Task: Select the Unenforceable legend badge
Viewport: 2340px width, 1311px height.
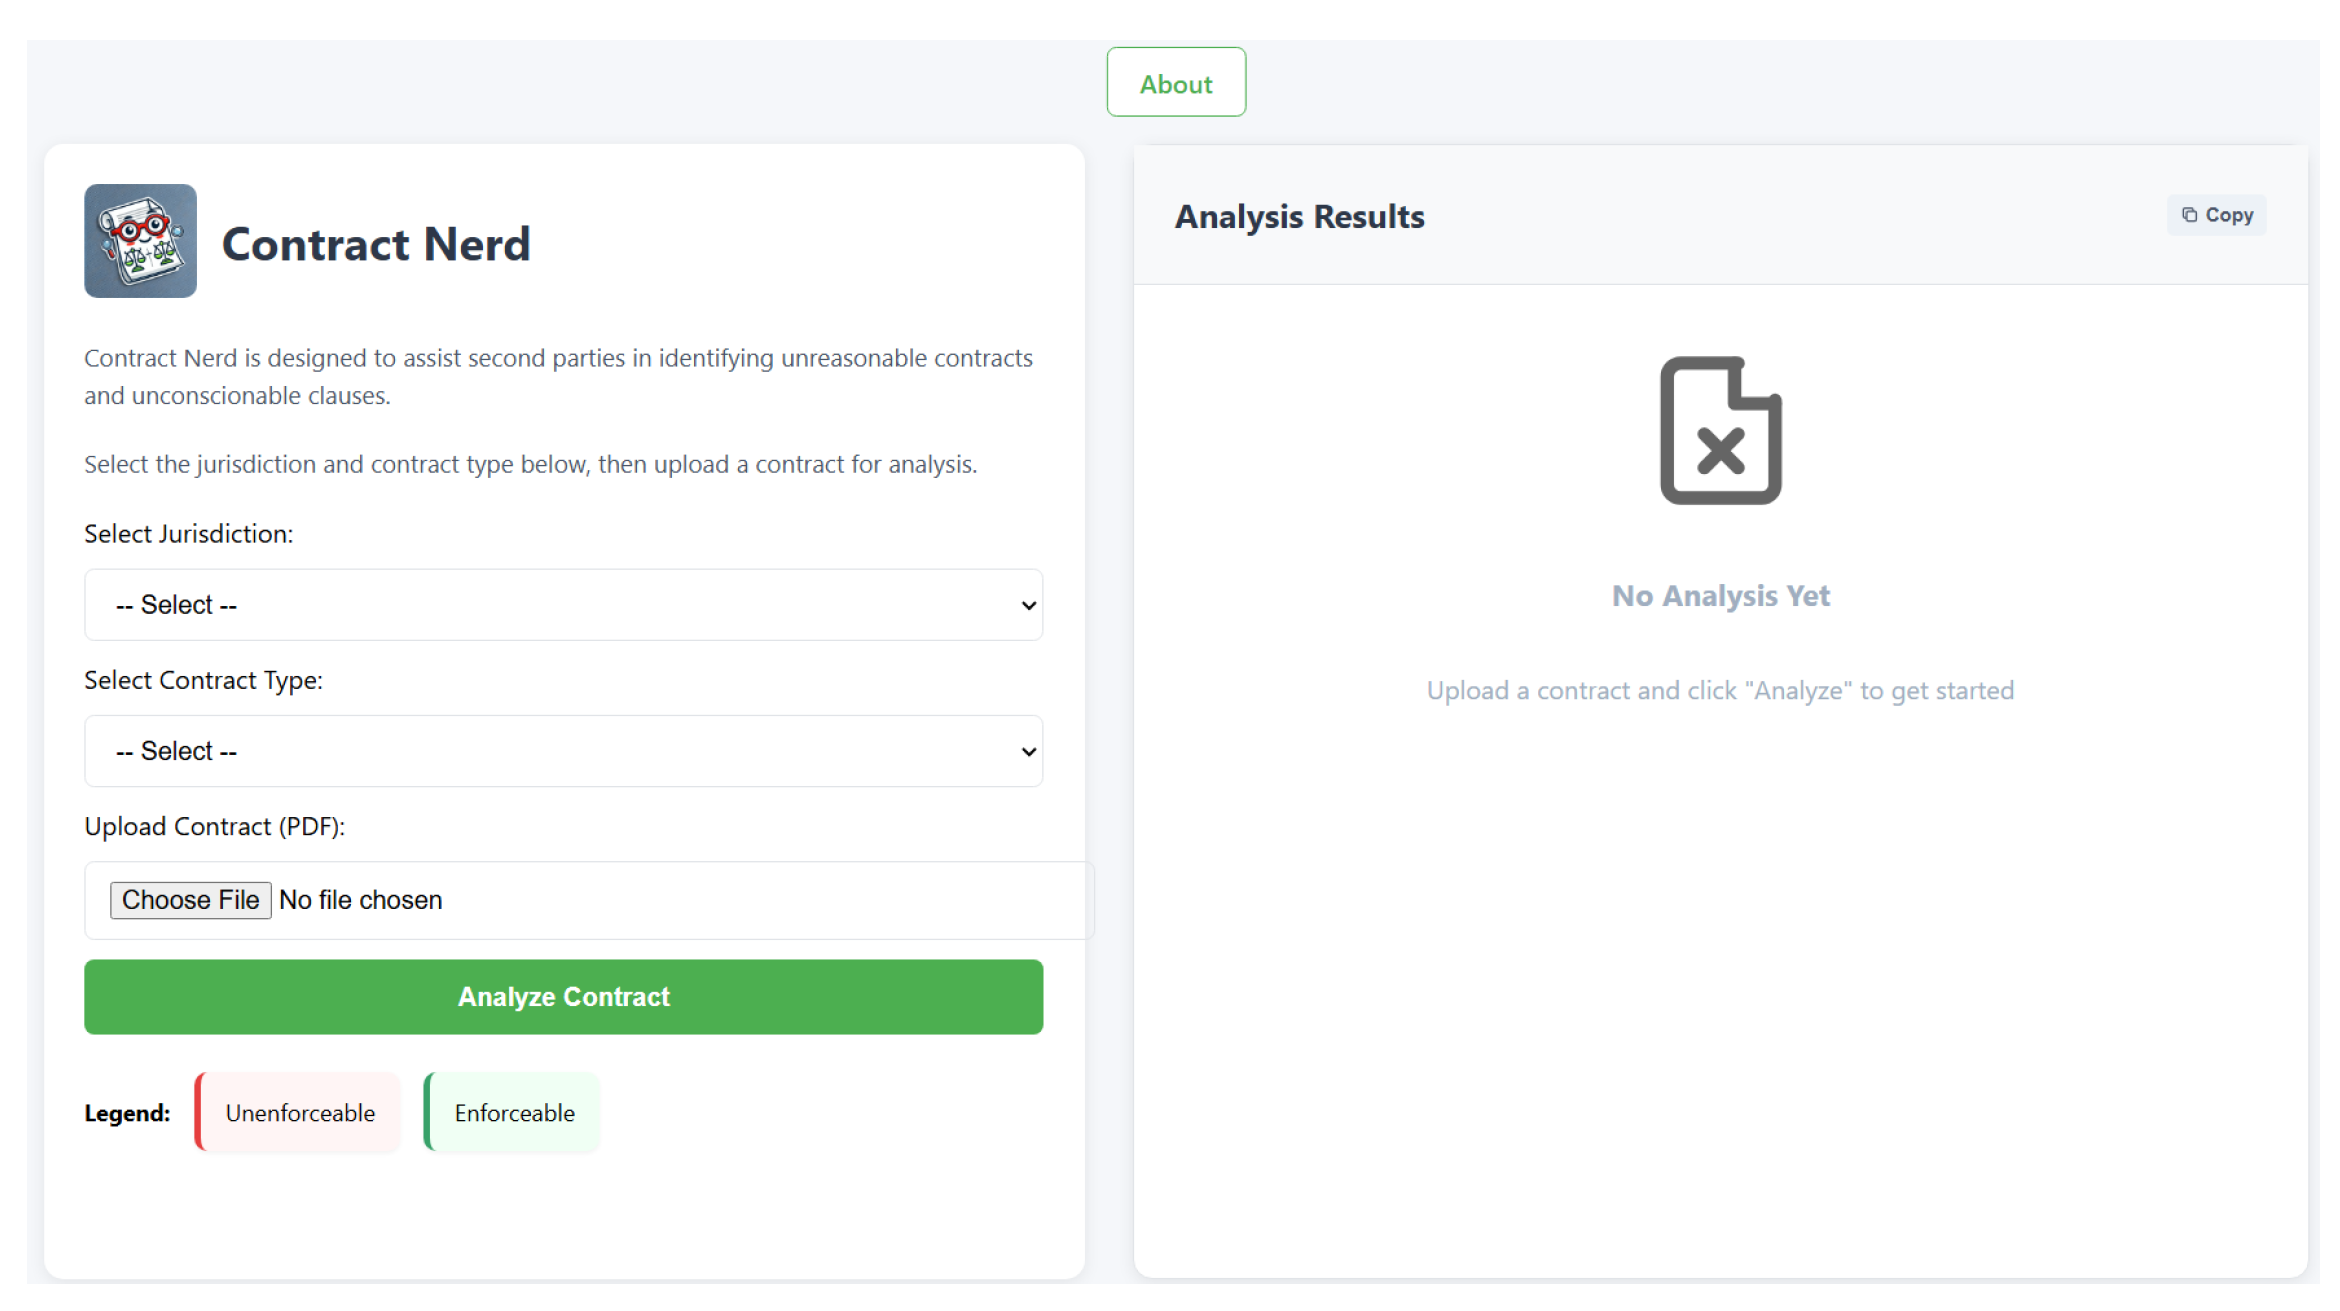Action: [297, 1111]
